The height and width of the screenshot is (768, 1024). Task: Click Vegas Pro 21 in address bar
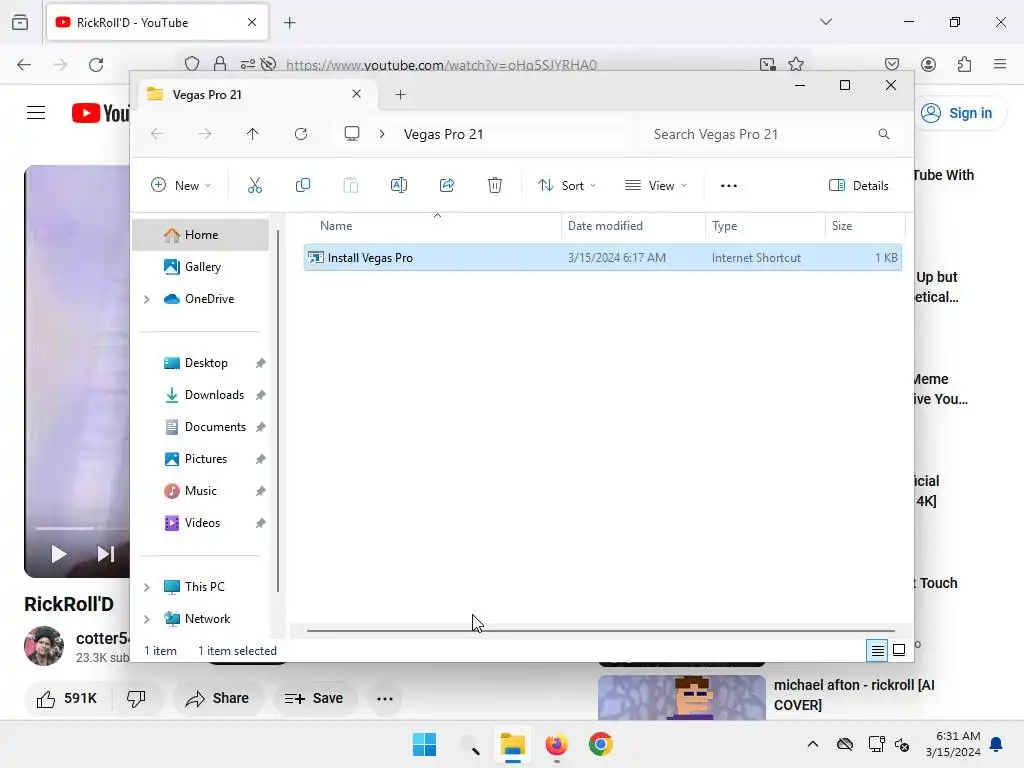443,134
